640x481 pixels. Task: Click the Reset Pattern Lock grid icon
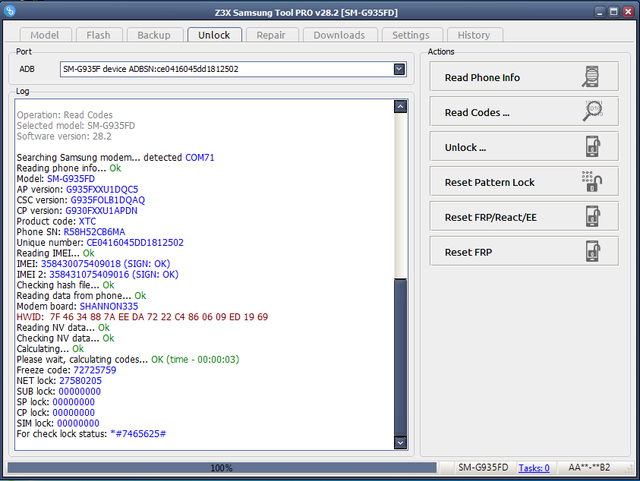(x=592, y=181)
